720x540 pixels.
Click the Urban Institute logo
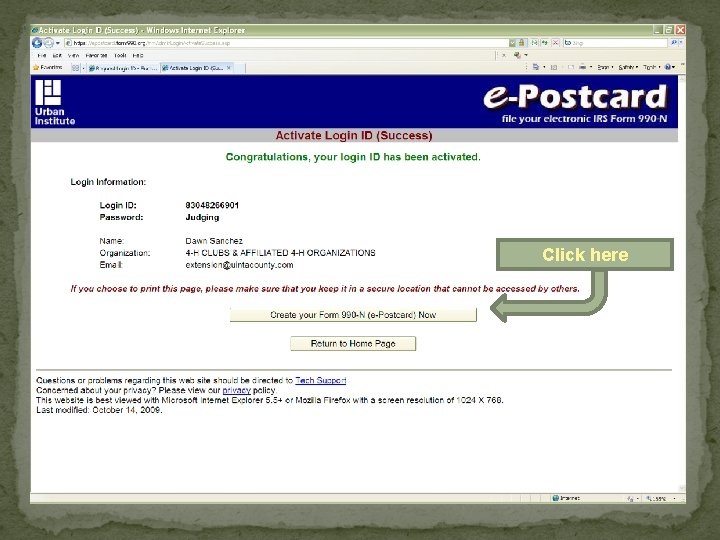pos(55,102)
